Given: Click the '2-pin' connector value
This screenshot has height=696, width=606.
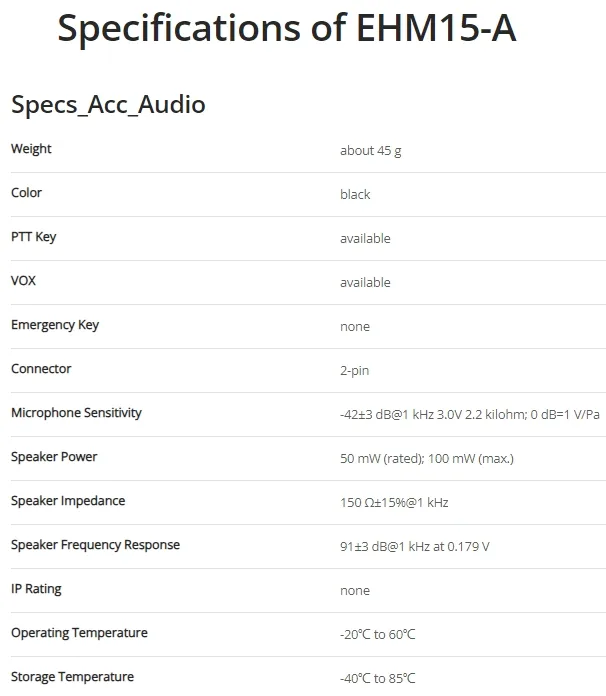Looking at the screenshot, I should point(355,371).
